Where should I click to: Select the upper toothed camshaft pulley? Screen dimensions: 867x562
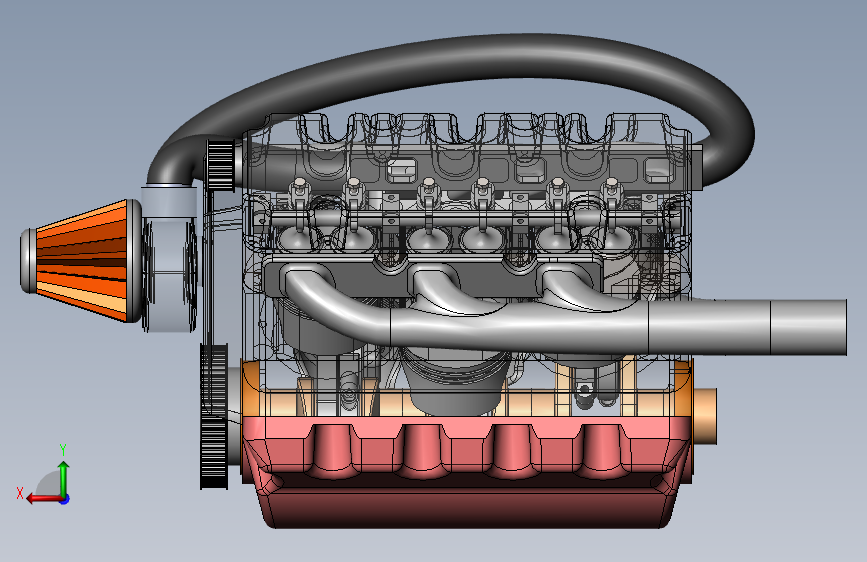click(221, 164)
